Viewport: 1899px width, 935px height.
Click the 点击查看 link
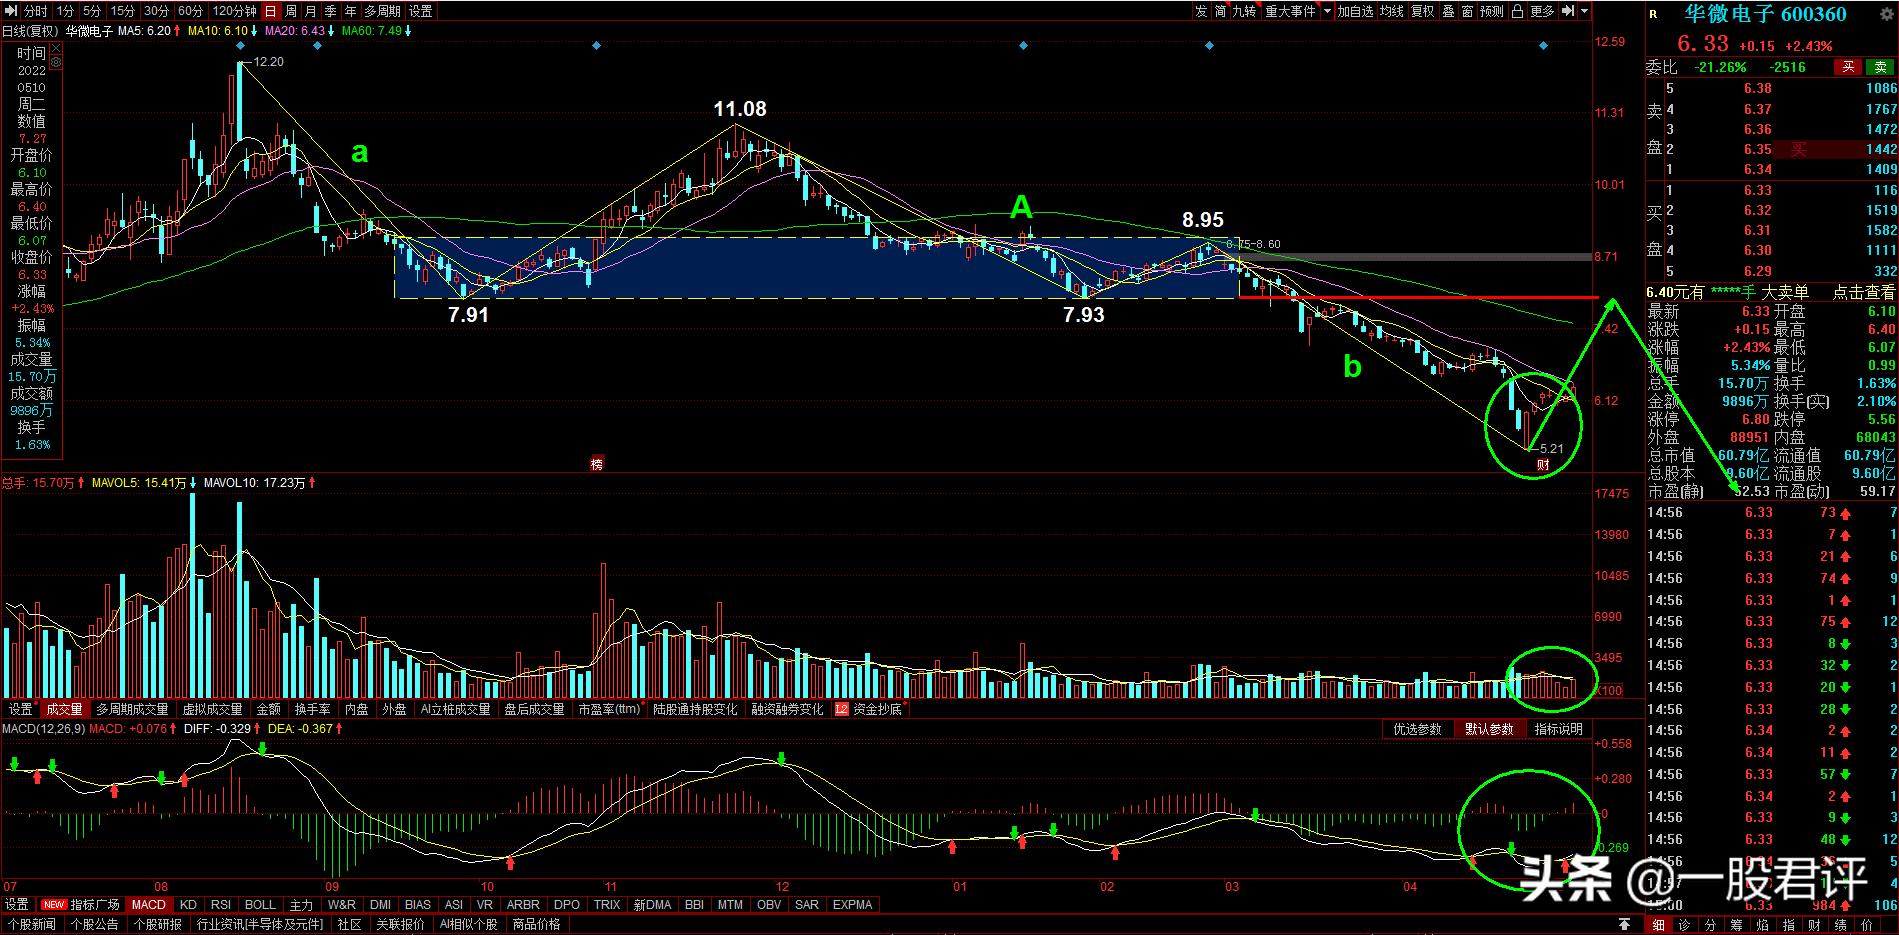[1862, 292]
